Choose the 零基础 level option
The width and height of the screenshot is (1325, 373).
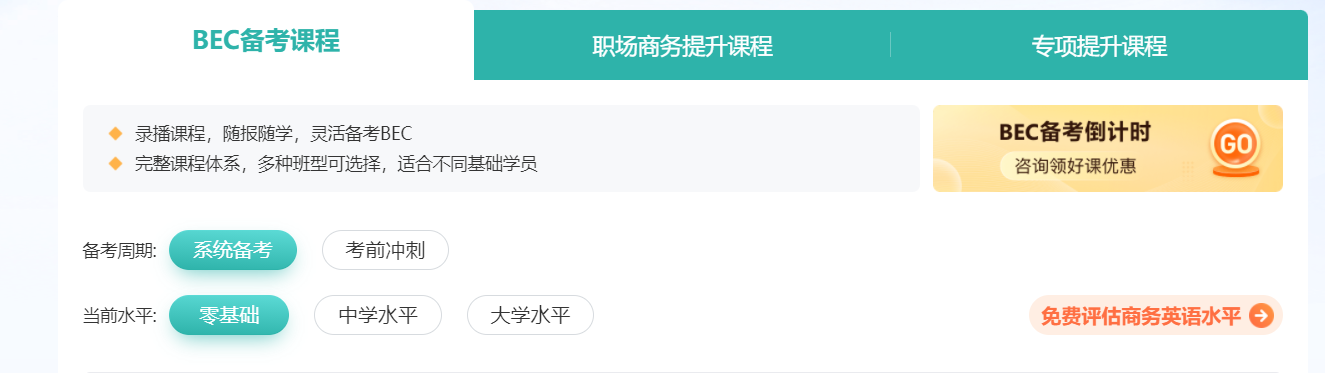click(x=229, y=316)
